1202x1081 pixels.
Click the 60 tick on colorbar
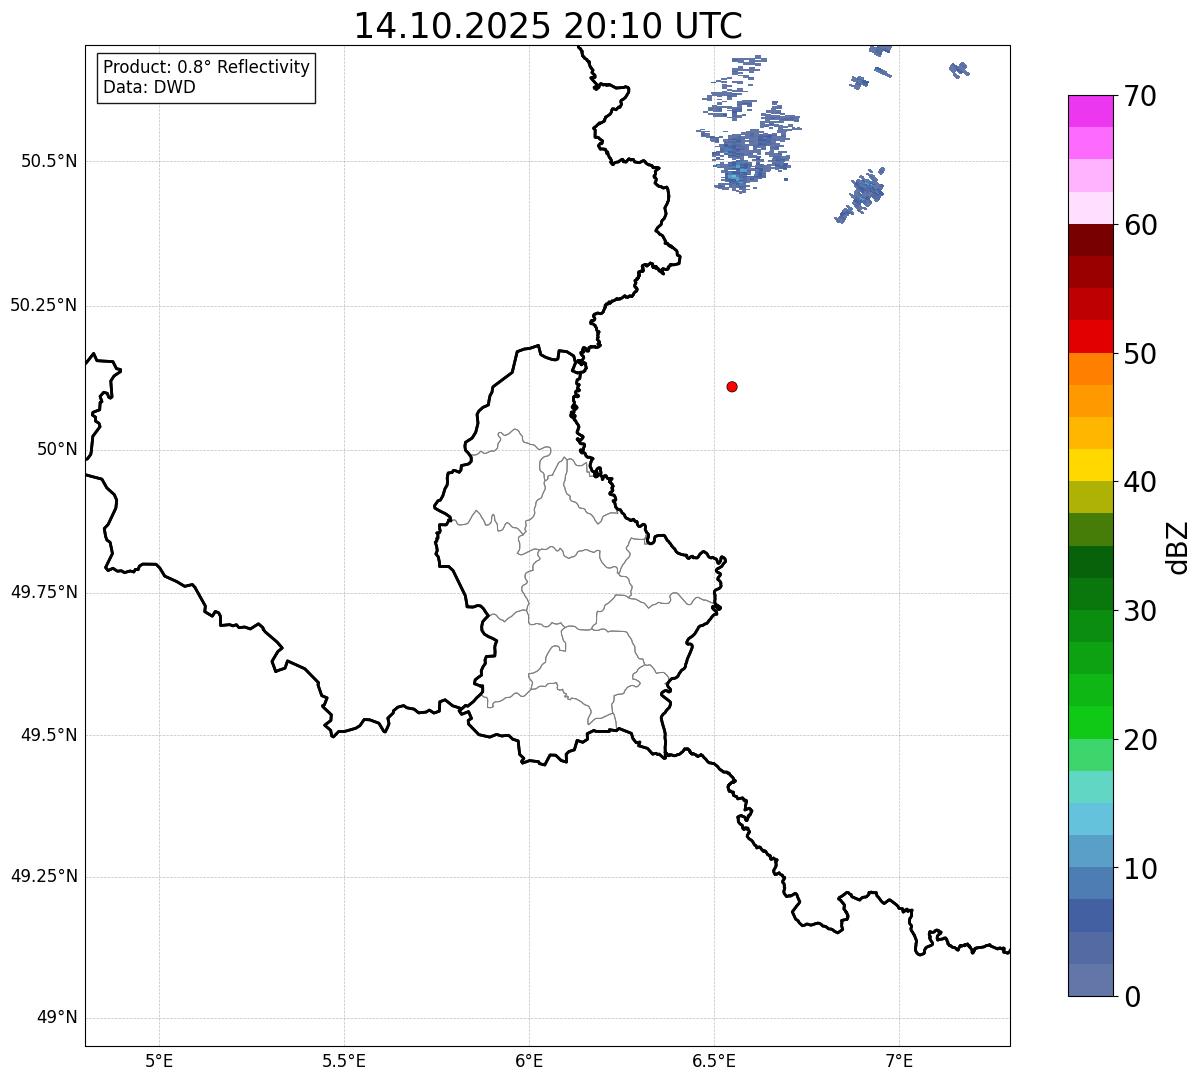(1140, 225)
